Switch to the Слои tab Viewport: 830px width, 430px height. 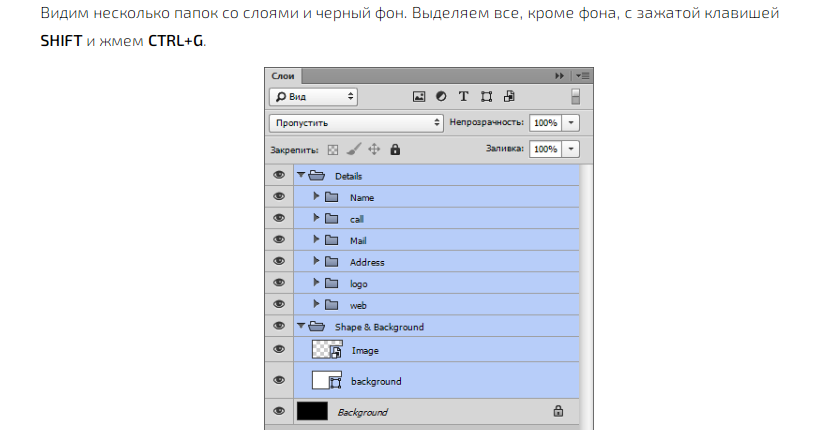pos(282,76)
